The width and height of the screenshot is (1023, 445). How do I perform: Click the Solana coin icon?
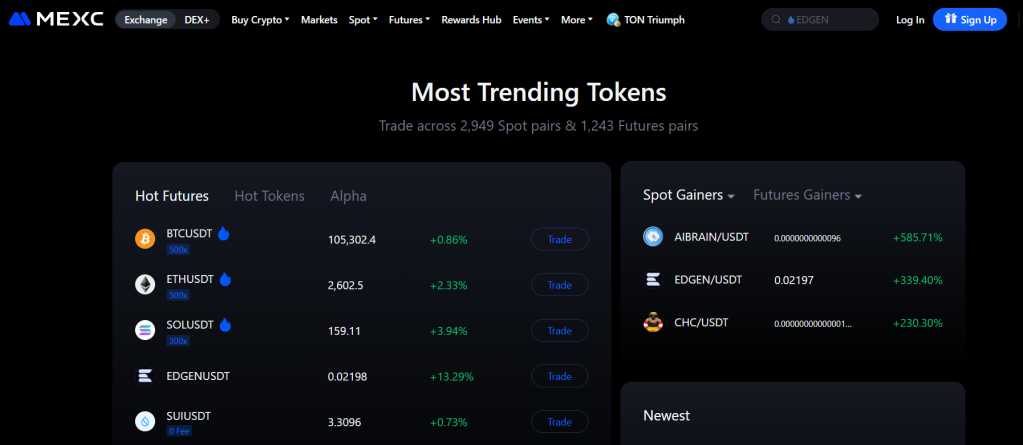click(145, 330)
